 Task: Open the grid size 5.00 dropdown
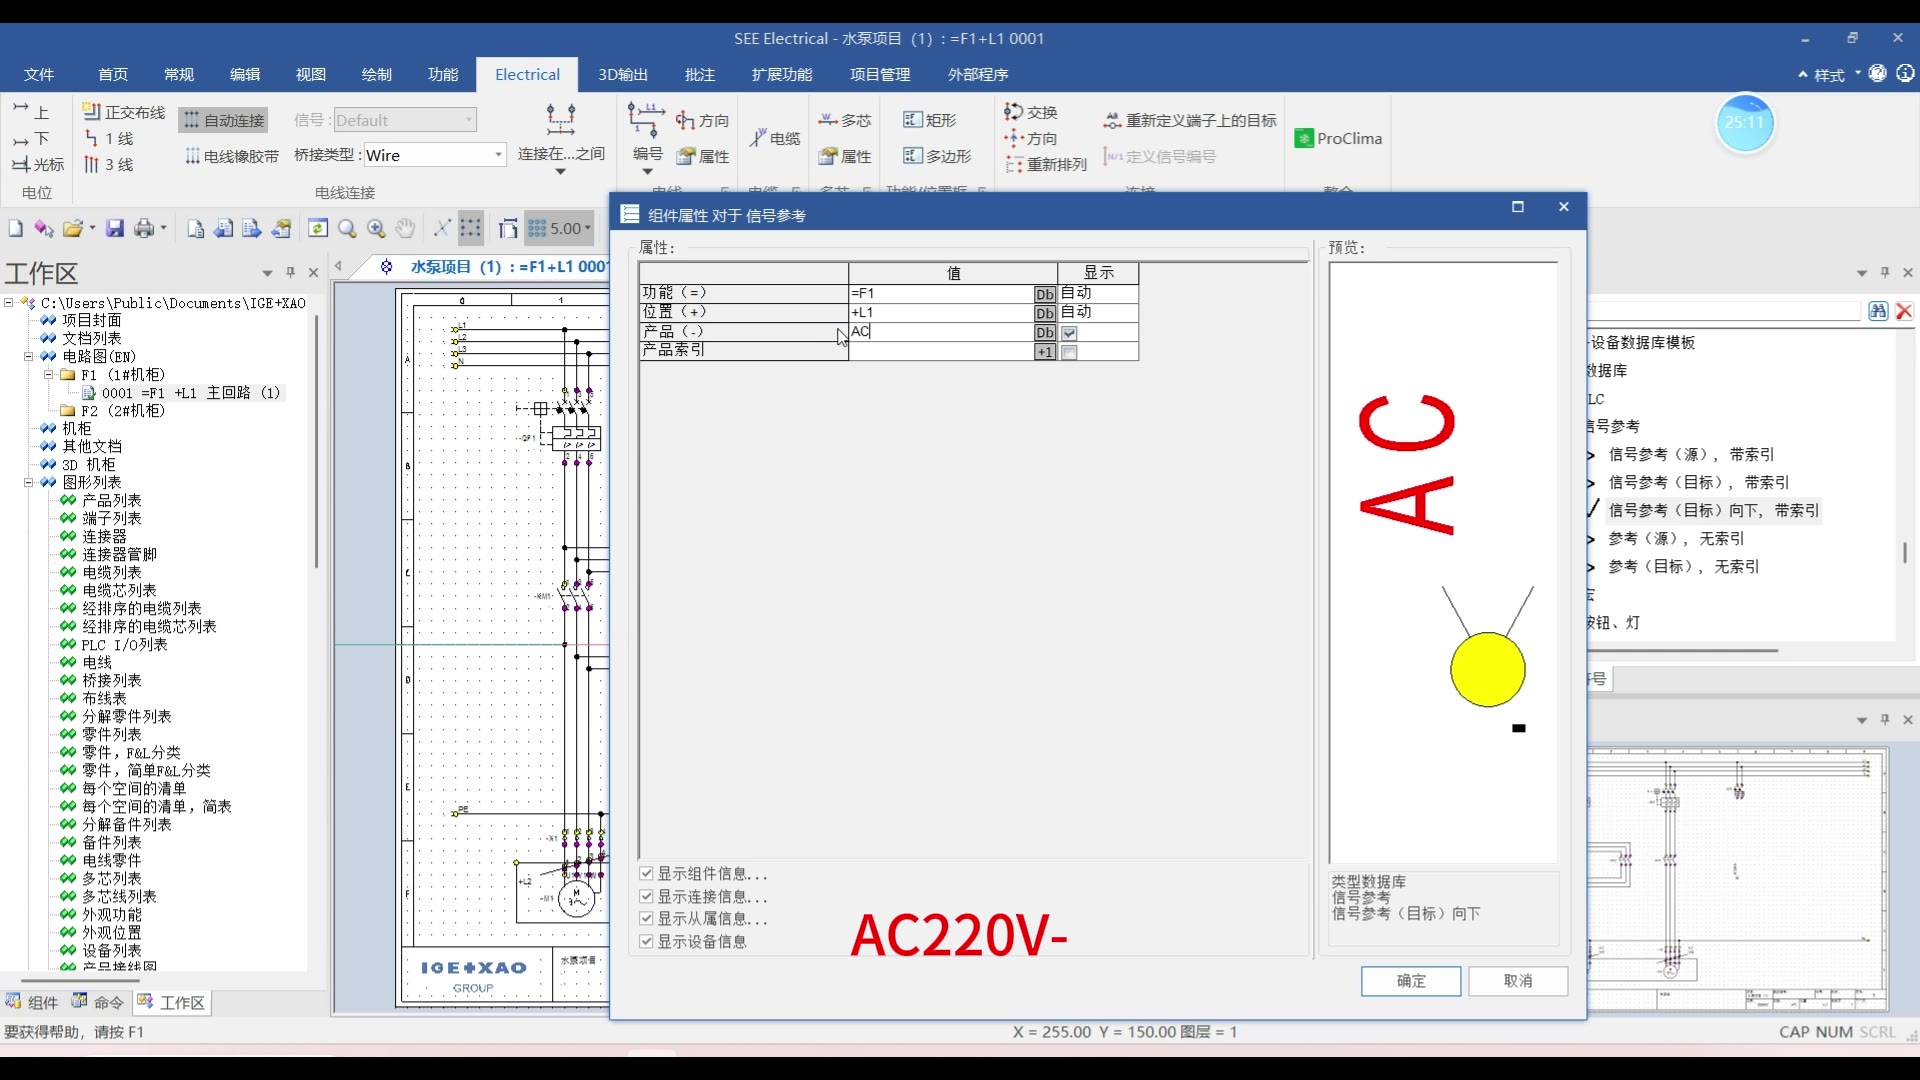point(588,229)
